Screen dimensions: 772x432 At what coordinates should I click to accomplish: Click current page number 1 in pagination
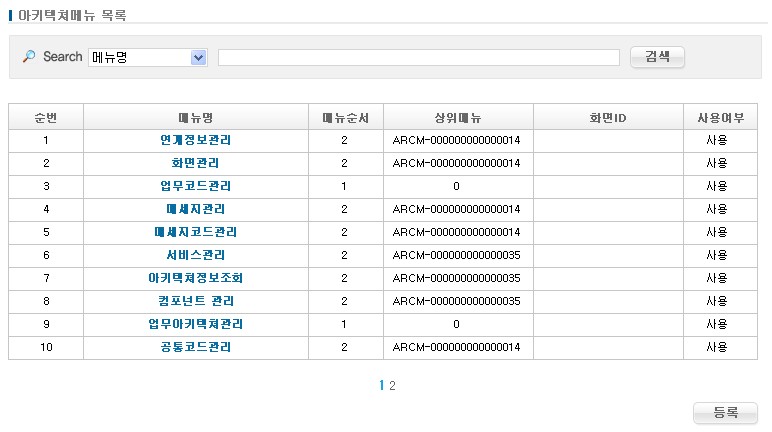(382, 386)
